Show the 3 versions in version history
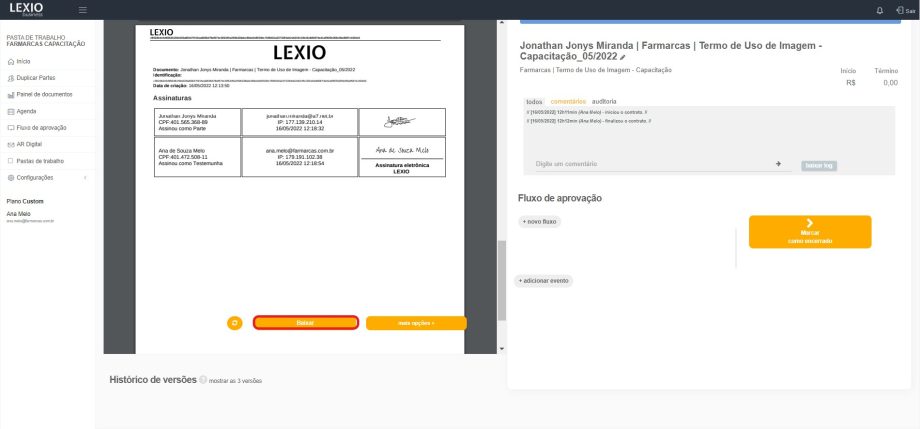The height and width of the screenshot is (429, 920). pos(236,381)
